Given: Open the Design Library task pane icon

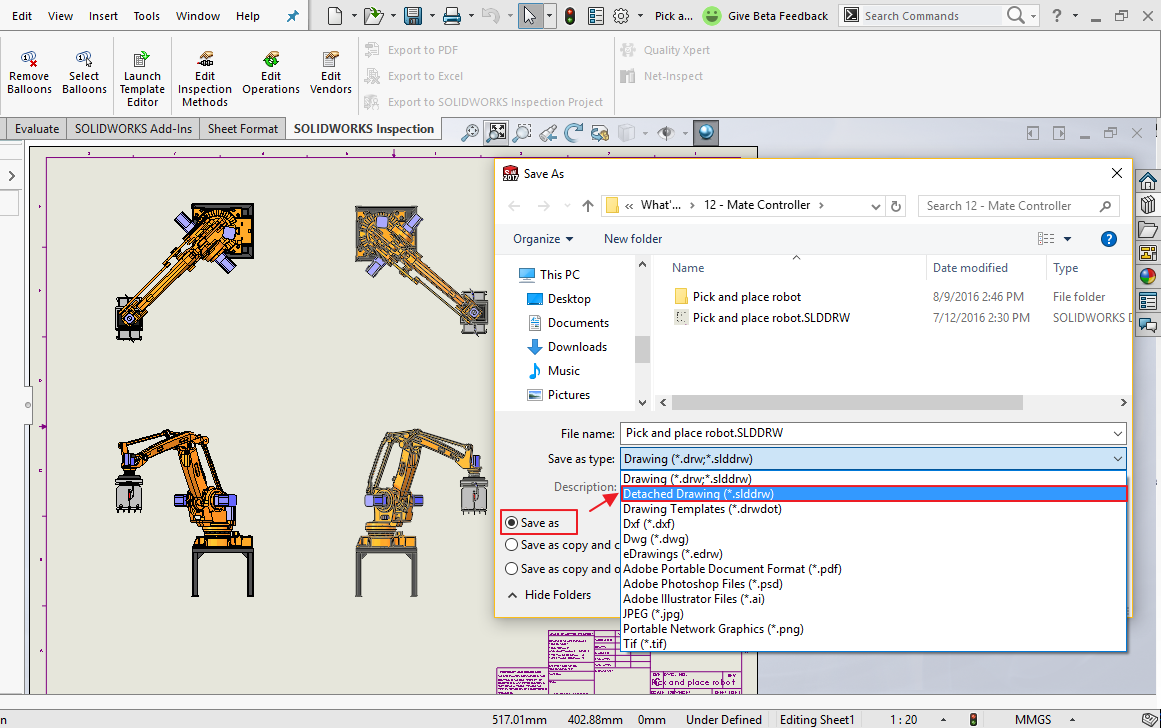Looking at the screenshot, I should pyautogui.click(x=1148, y=204).
